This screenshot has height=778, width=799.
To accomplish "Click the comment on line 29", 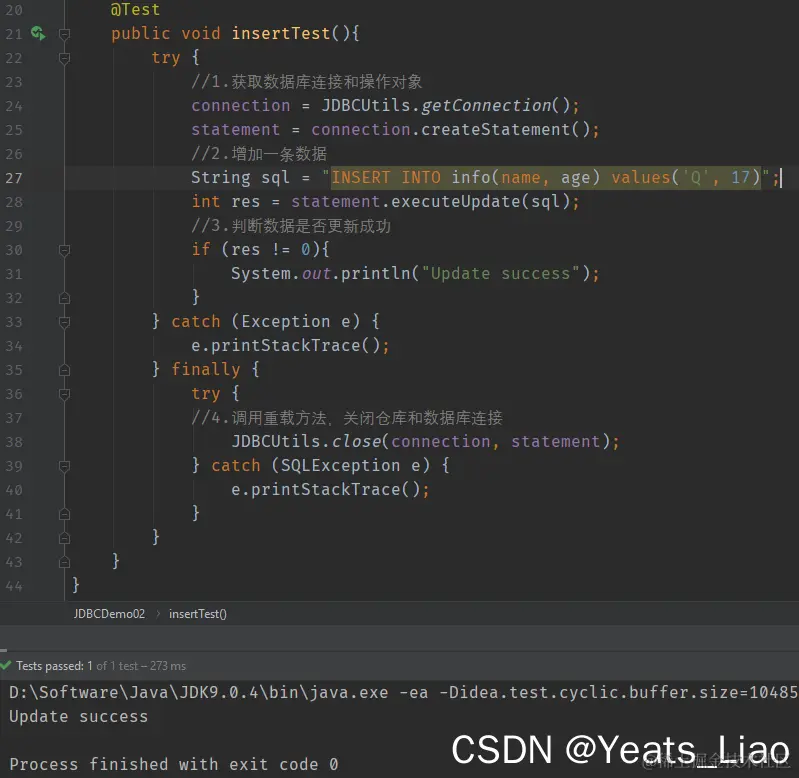I will [x=291, y=226].
